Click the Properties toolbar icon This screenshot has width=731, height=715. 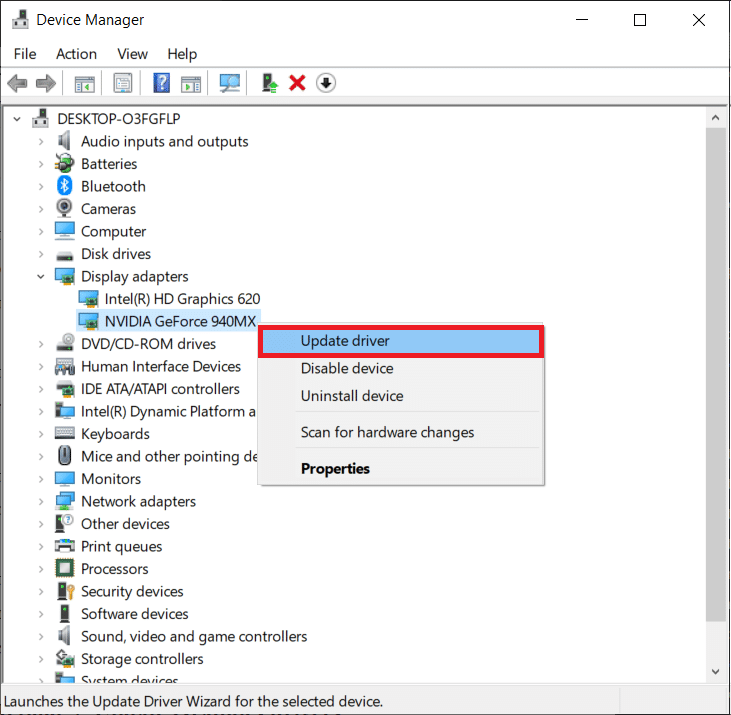(123, 83)
